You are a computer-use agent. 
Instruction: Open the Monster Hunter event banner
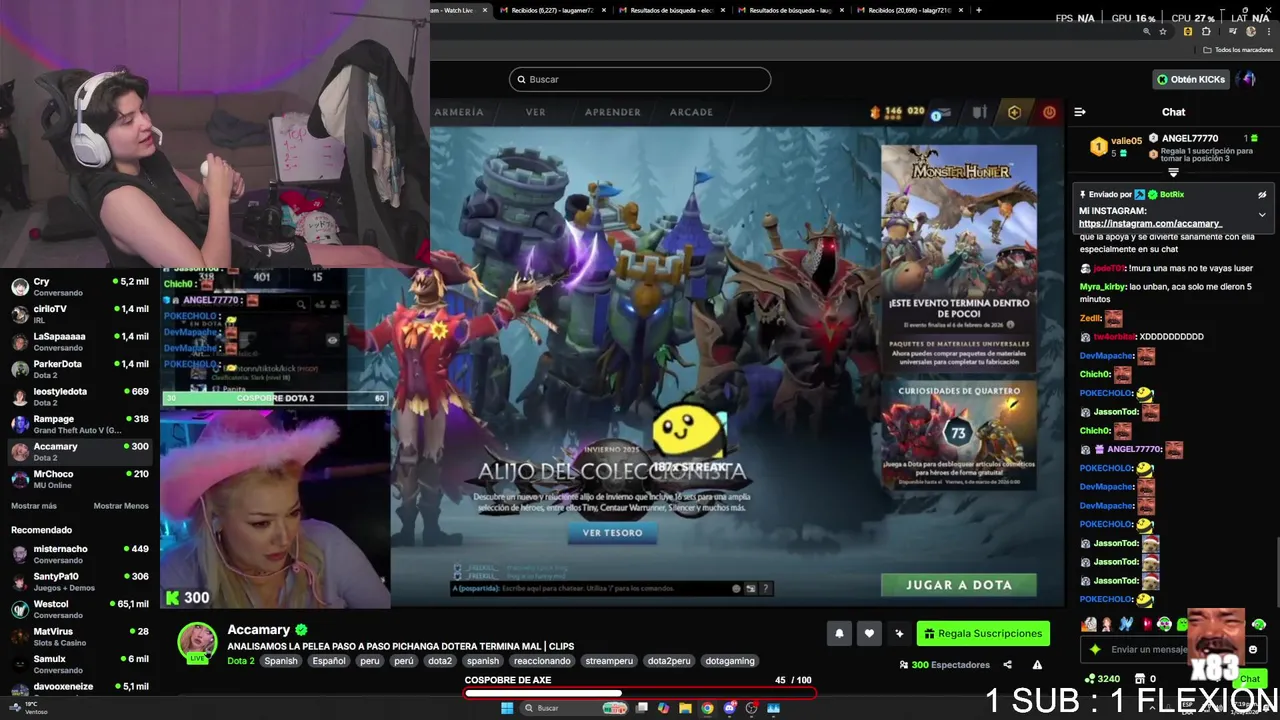pyautogui.click(x=959, y=257)
